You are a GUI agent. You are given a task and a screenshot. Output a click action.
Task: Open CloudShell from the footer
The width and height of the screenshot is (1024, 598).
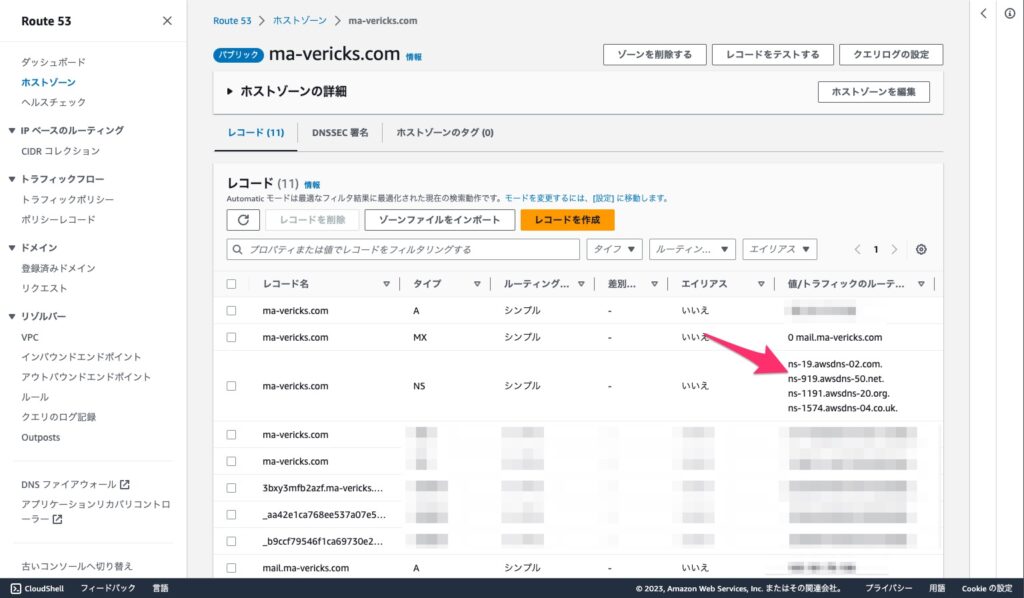click(x=37, y=588)
